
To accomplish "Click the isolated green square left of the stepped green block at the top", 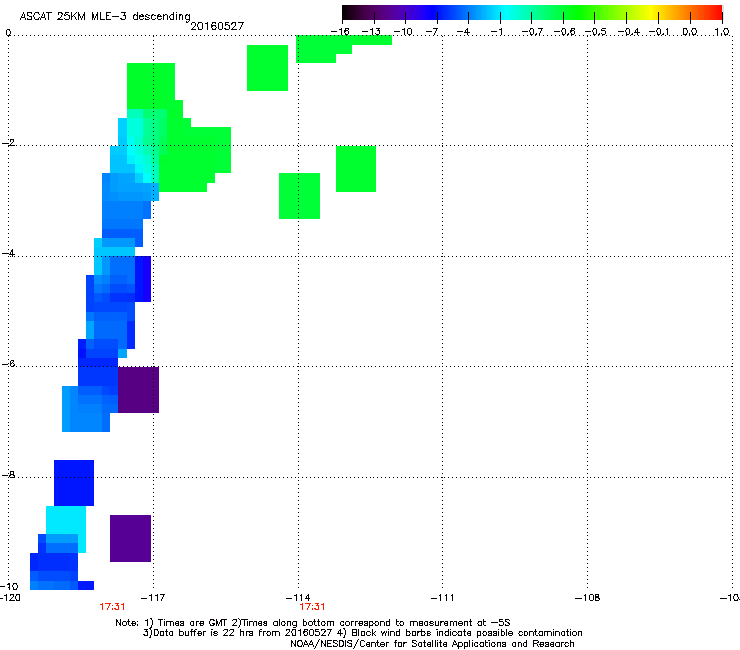I will tap(268, 68).
